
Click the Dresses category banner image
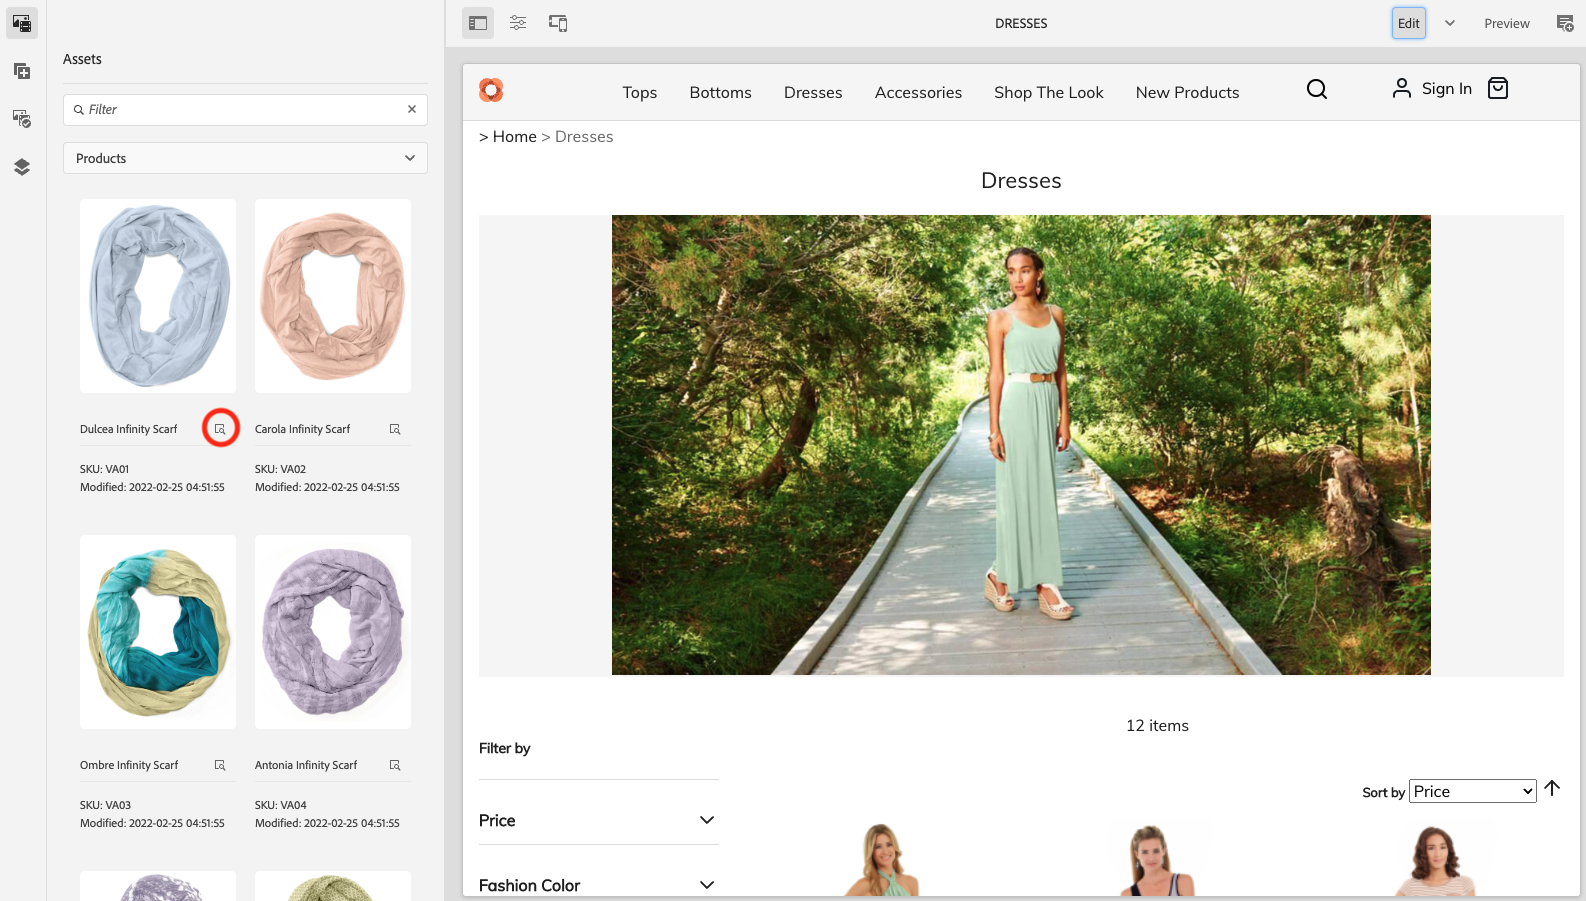[x=1021, y=445]
